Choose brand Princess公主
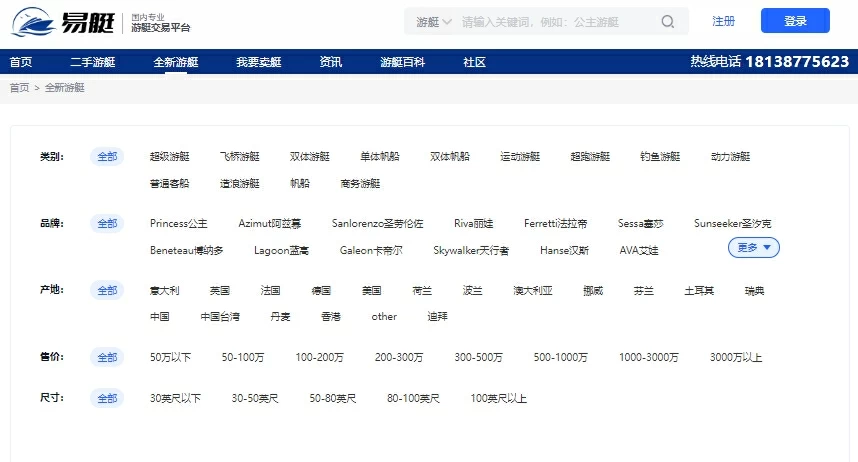 [178, 223]
